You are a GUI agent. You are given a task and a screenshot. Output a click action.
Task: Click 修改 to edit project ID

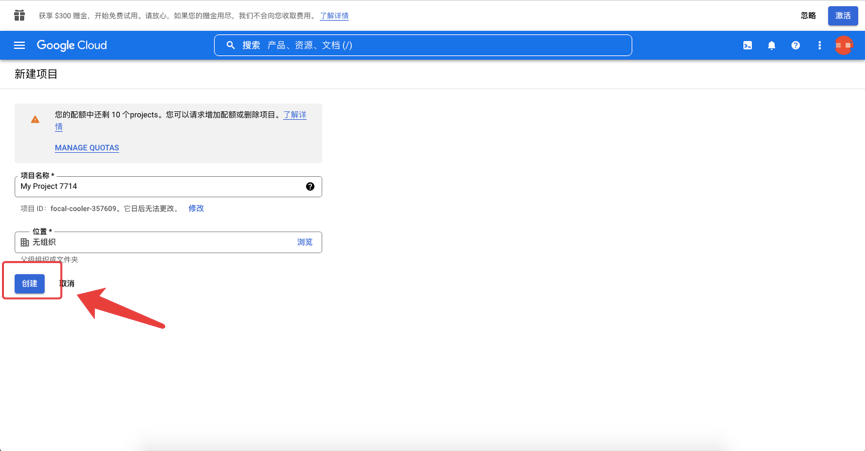tap(196, 208)
